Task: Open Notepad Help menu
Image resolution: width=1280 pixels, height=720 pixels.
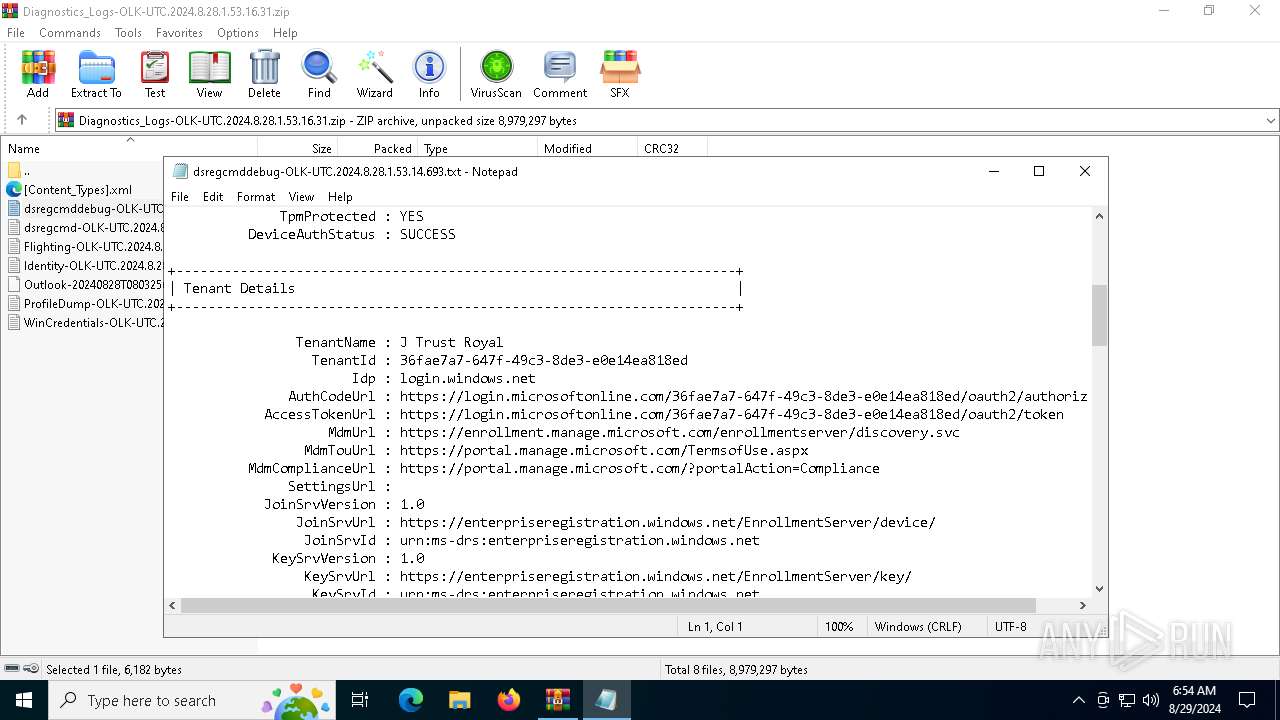Action: [x=340, y=197]
